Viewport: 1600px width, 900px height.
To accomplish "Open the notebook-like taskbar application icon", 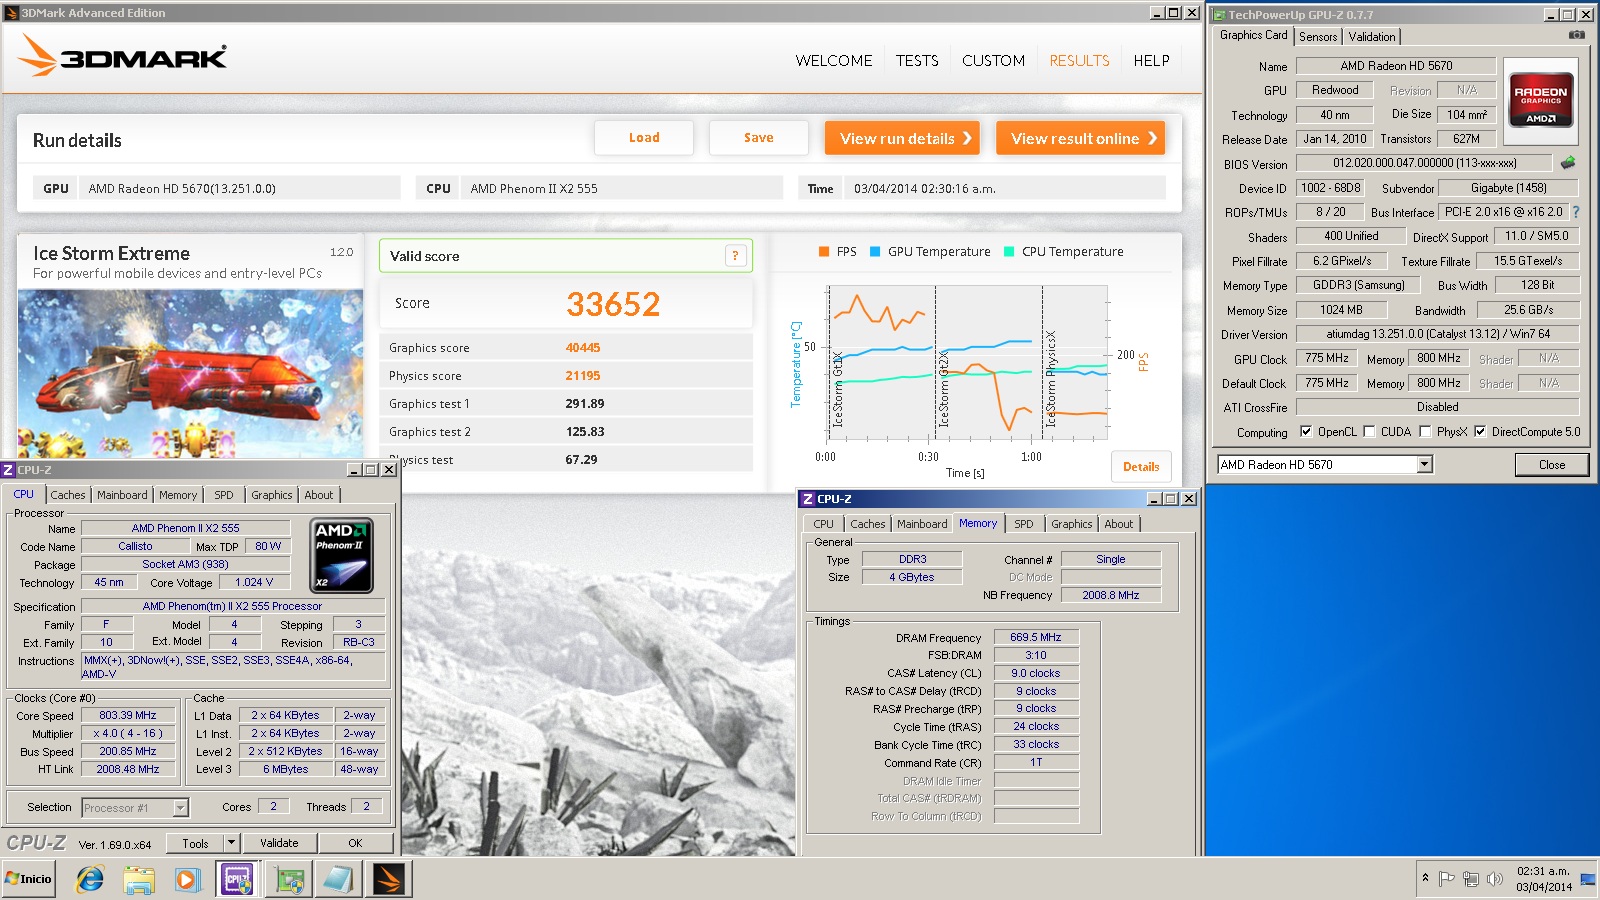I will 337,879.
